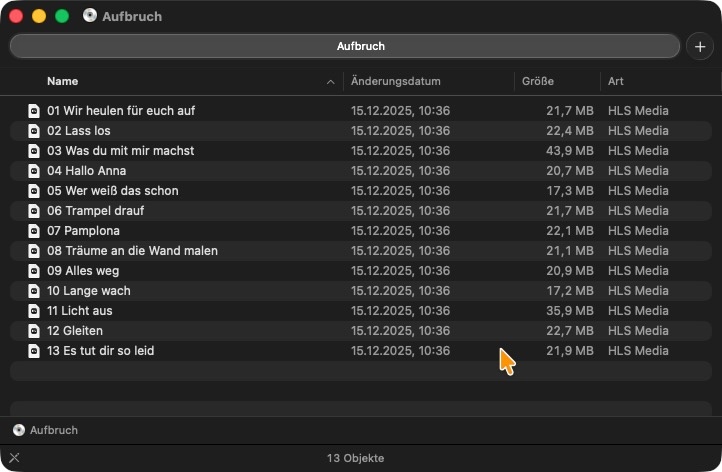Click file icon of 11 Licht aus

34,311
